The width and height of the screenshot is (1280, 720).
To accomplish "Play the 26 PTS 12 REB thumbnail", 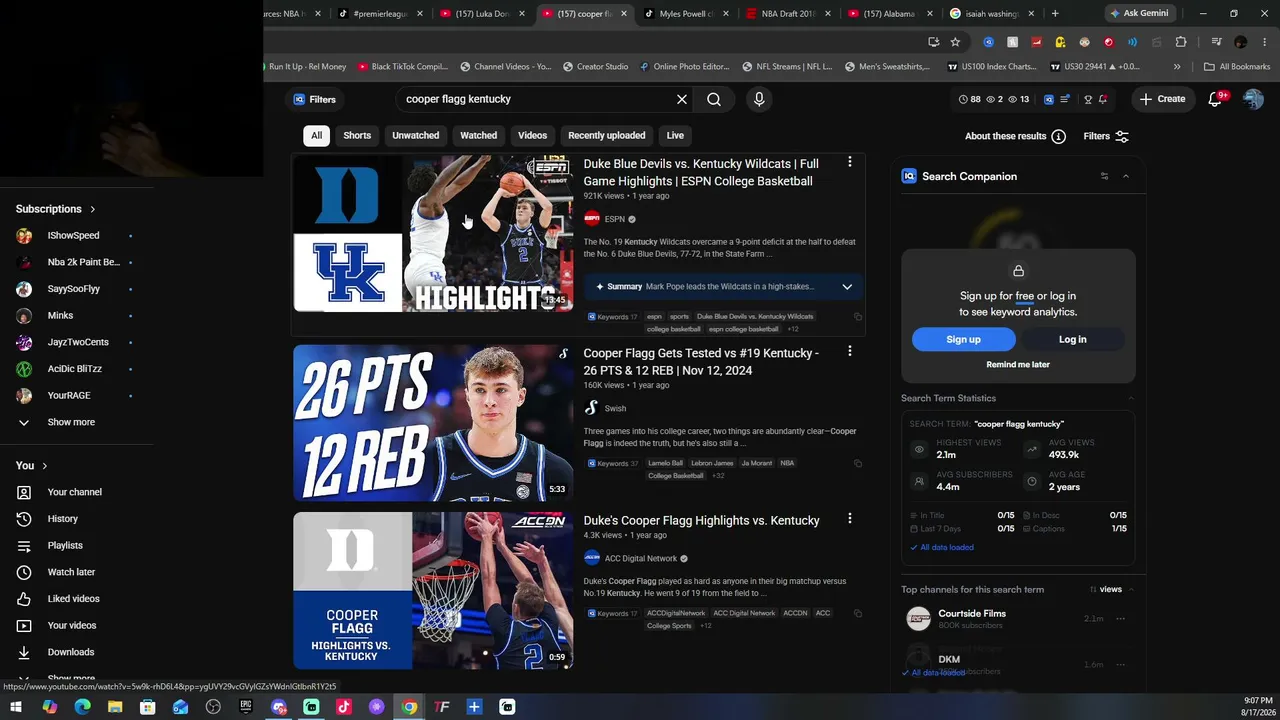I will (x=433, y=423).
